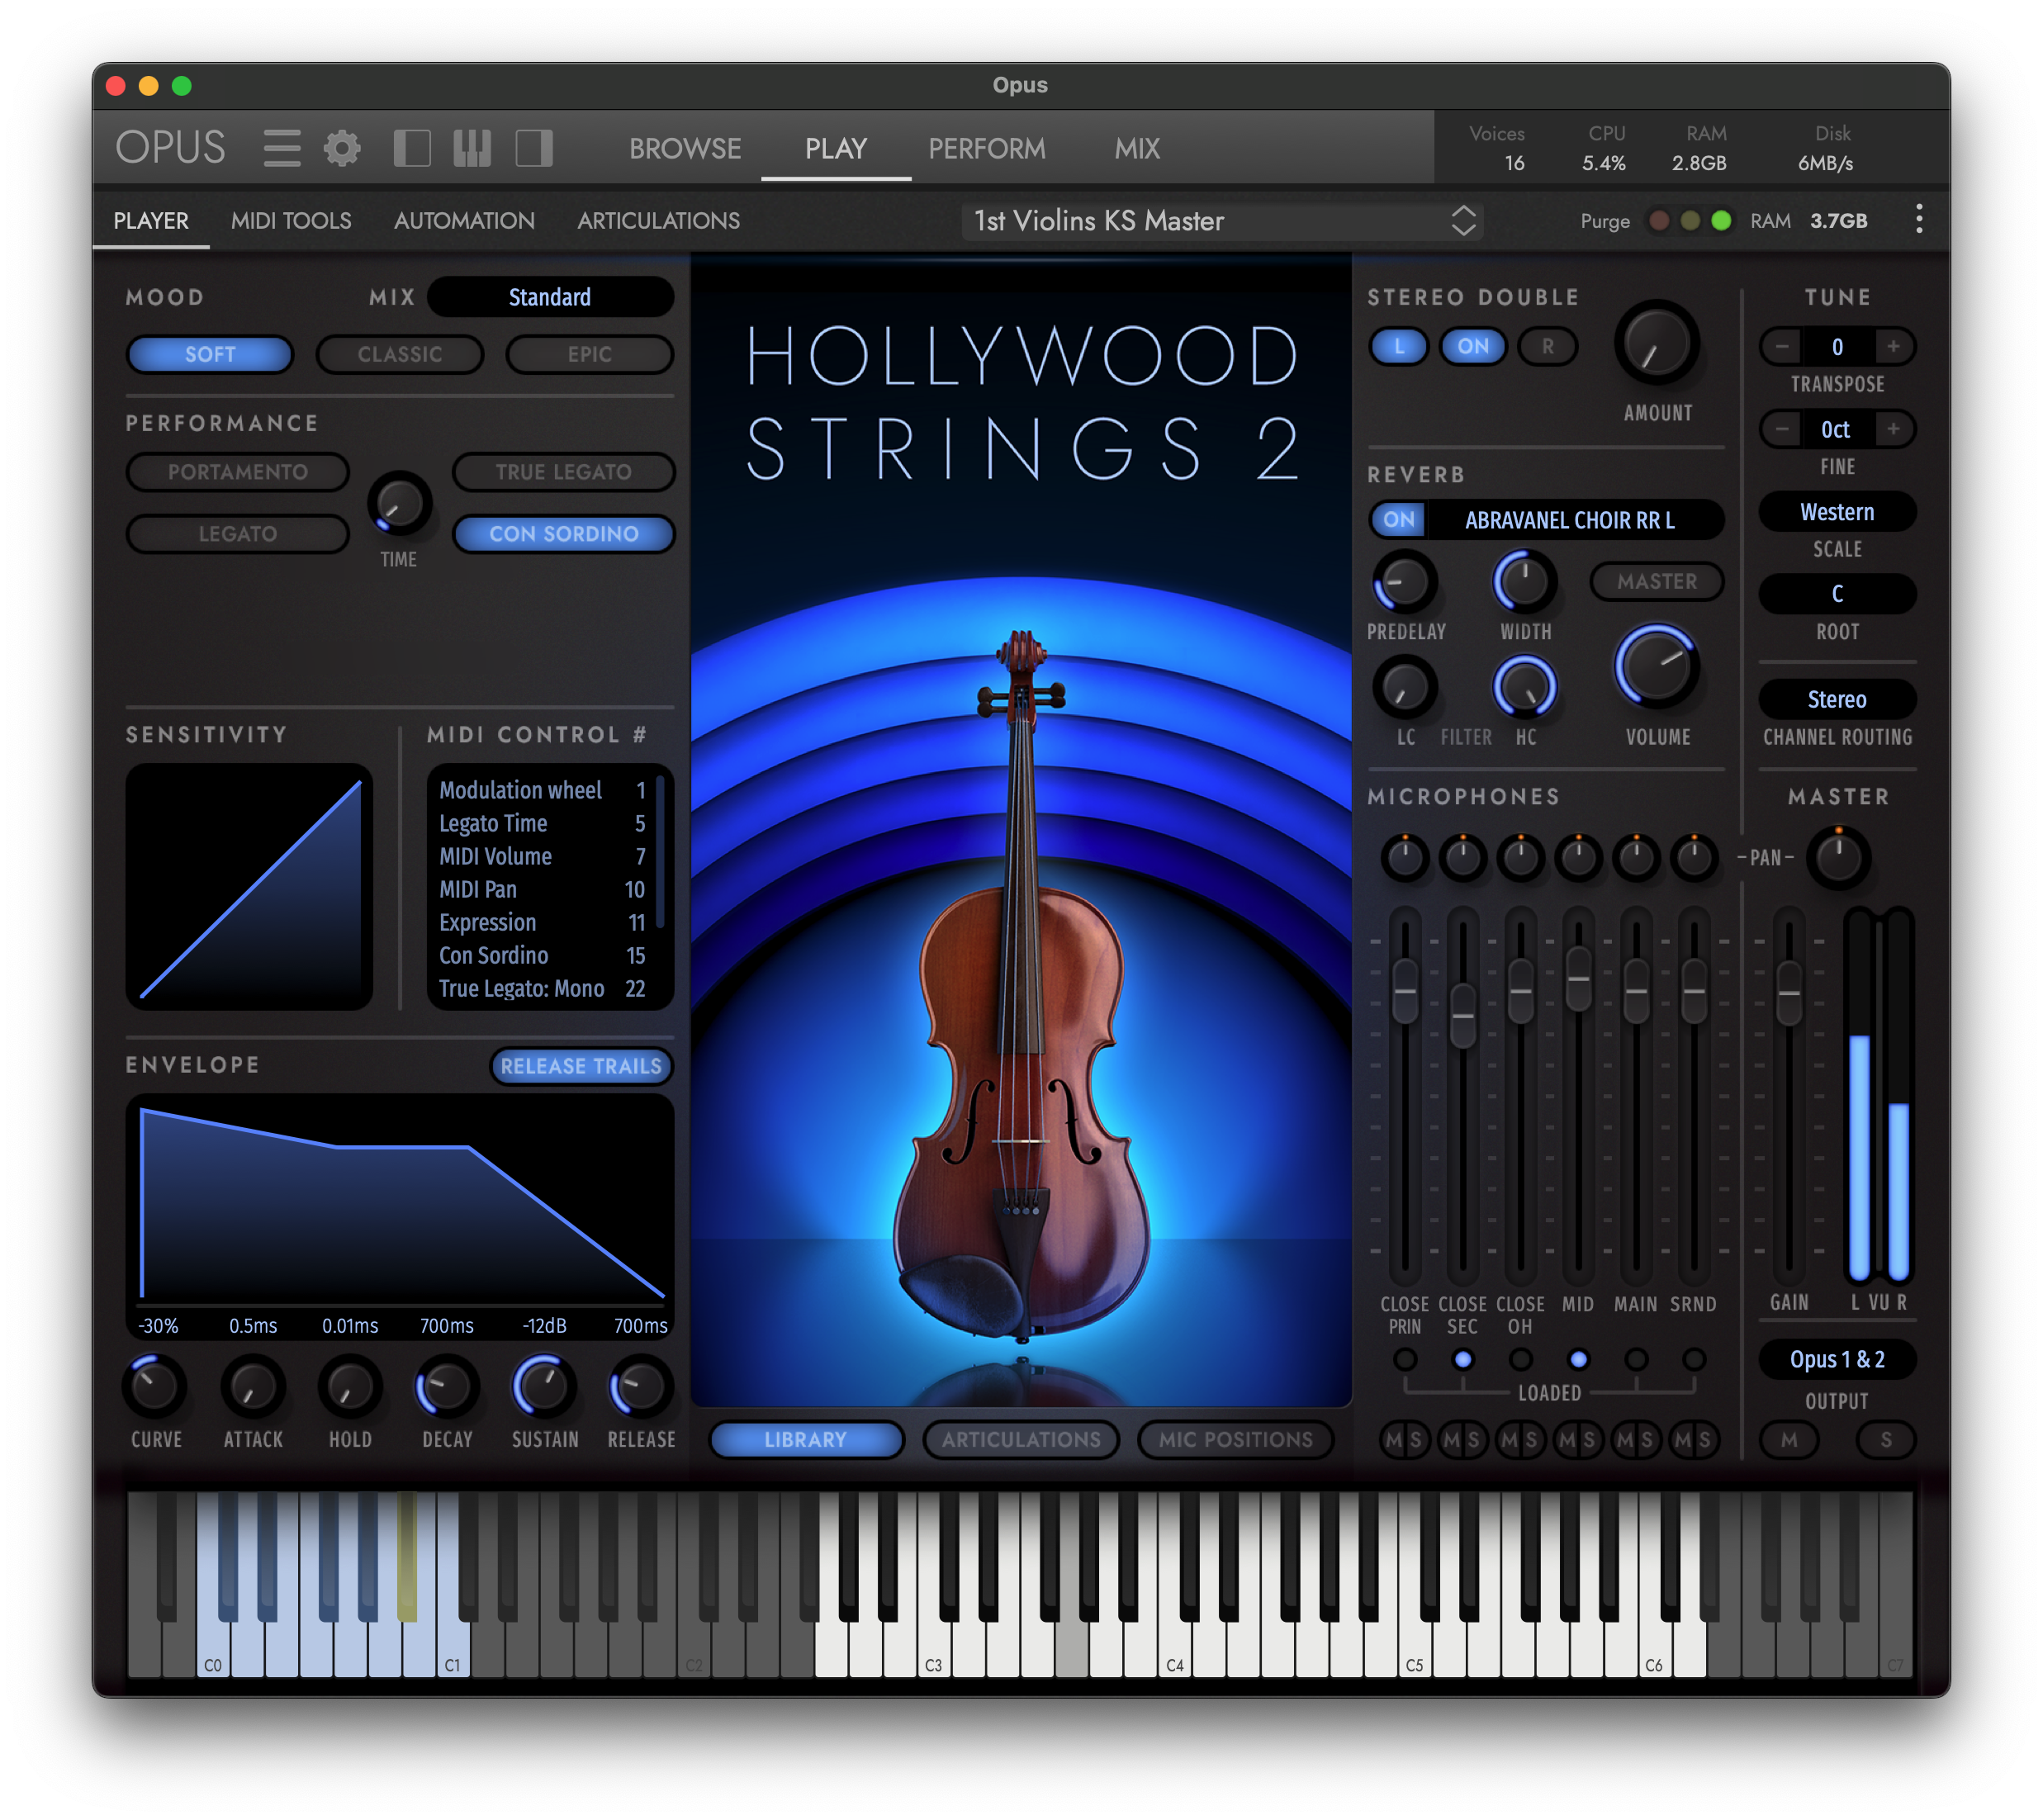
Task: Select the Soft mood
Action: point(210,354)
